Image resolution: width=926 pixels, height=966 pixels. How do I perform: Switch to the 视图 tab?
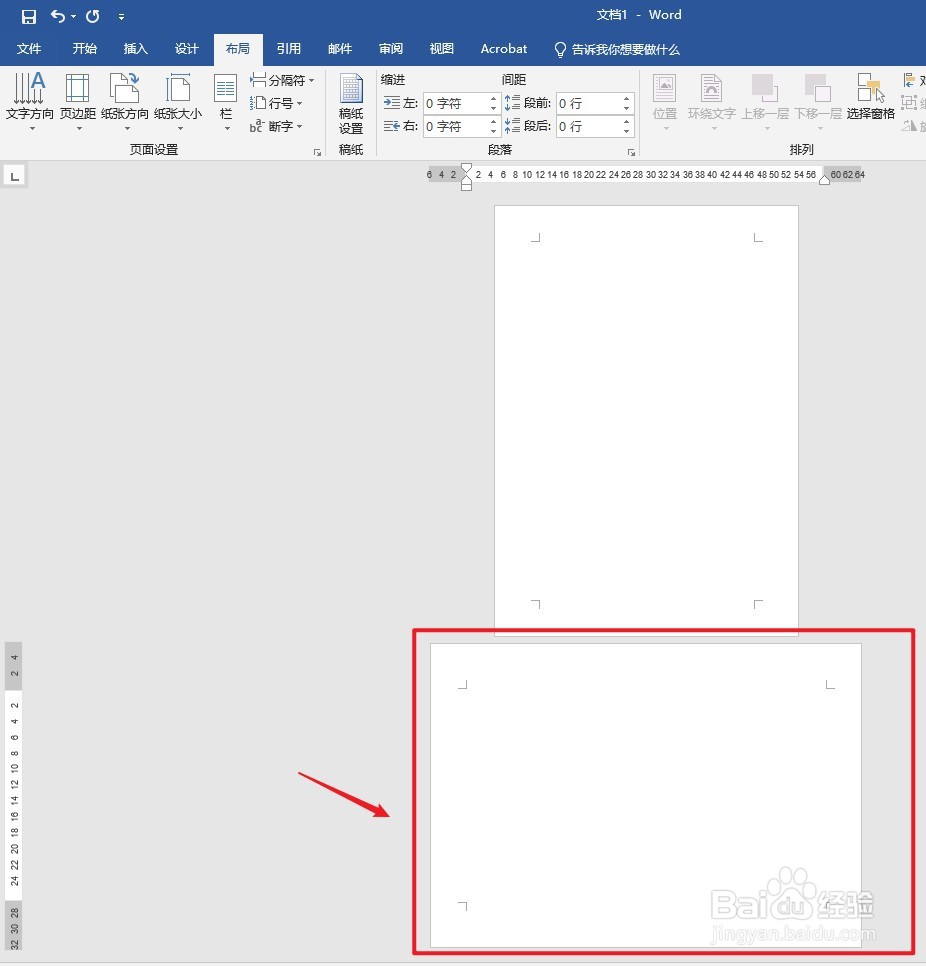[x=441, y=49]
